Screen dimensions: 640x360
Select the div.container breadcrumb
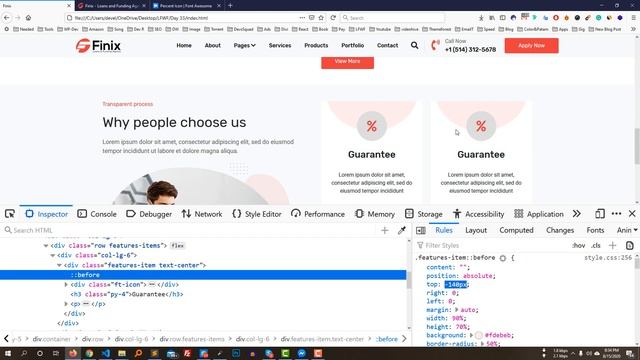[51, 339]
